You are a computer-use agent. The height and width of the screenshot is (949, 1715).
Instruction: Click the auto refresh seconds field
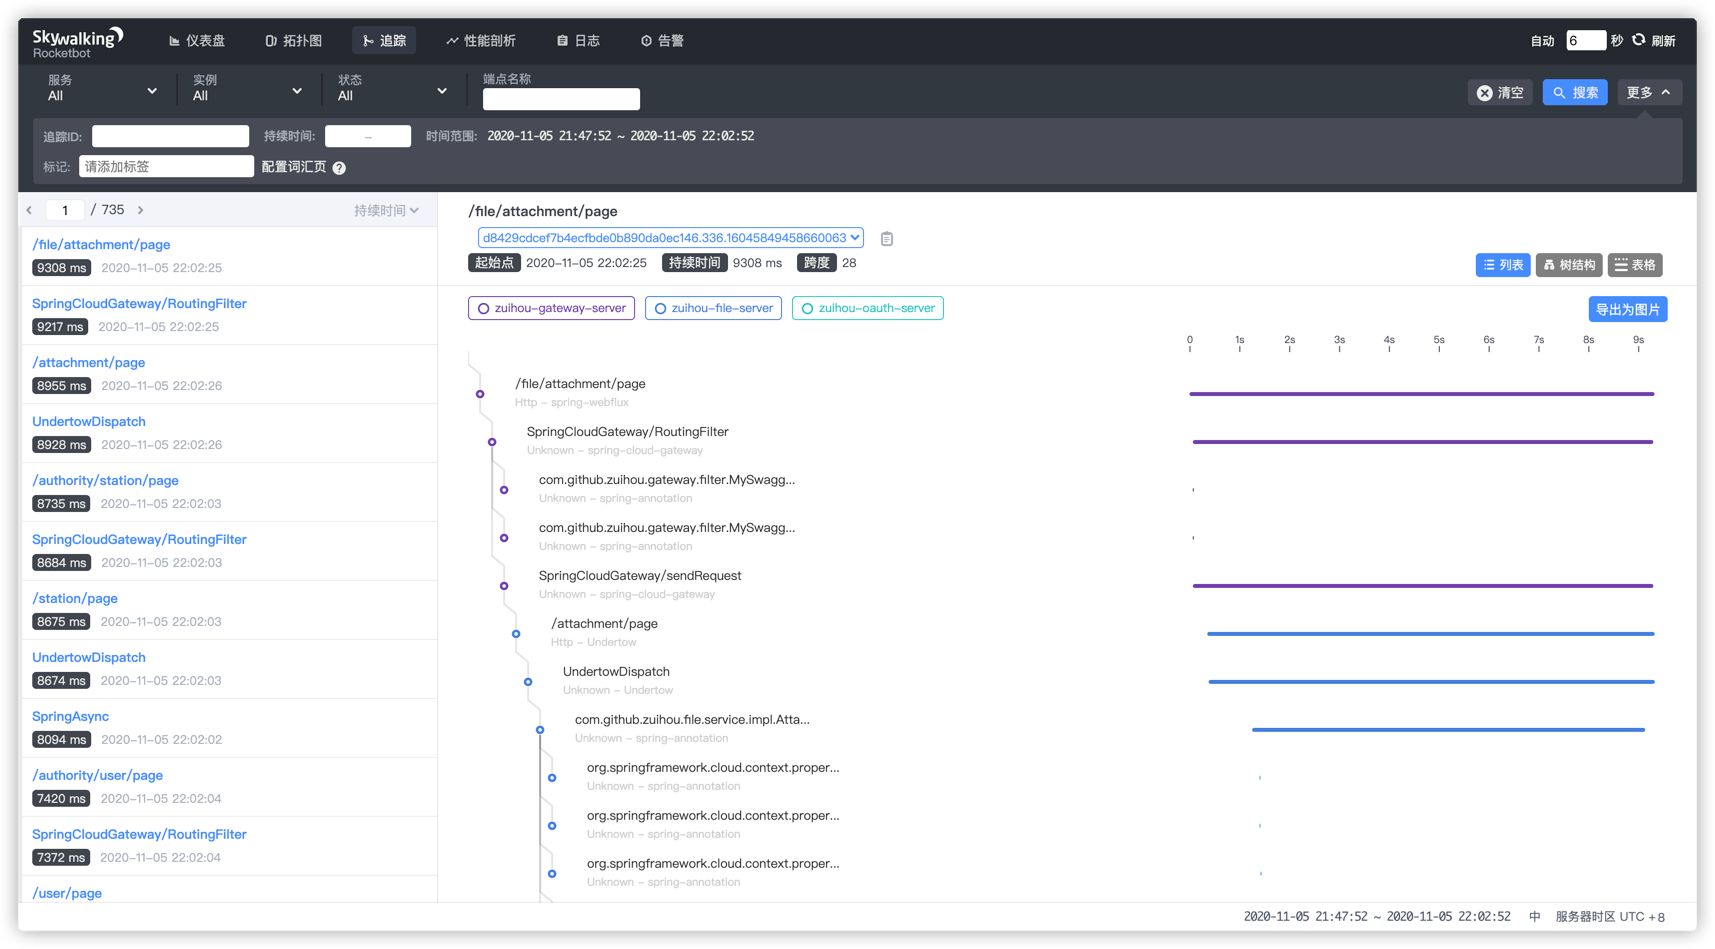click(x=1585, y=40)
